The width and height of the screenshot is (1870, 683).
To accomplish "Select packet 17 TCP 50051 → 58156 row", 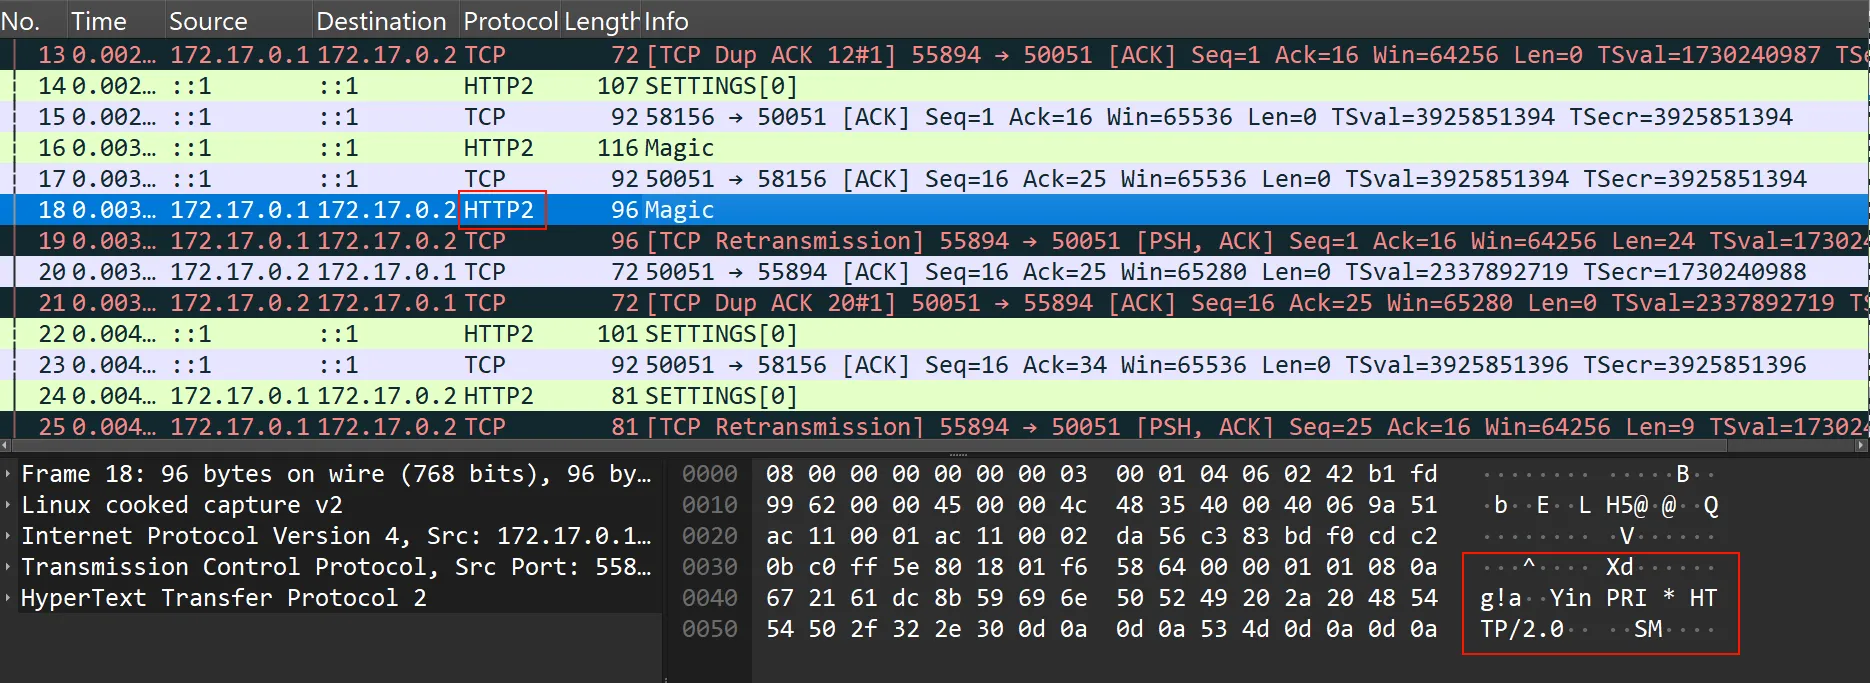I will (x=935, y=178).
